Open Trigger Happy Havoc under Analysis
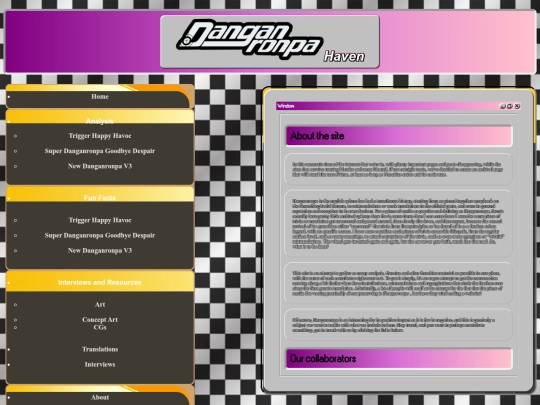The height and width of the screenshot is (405, 540). pos(100,136)
